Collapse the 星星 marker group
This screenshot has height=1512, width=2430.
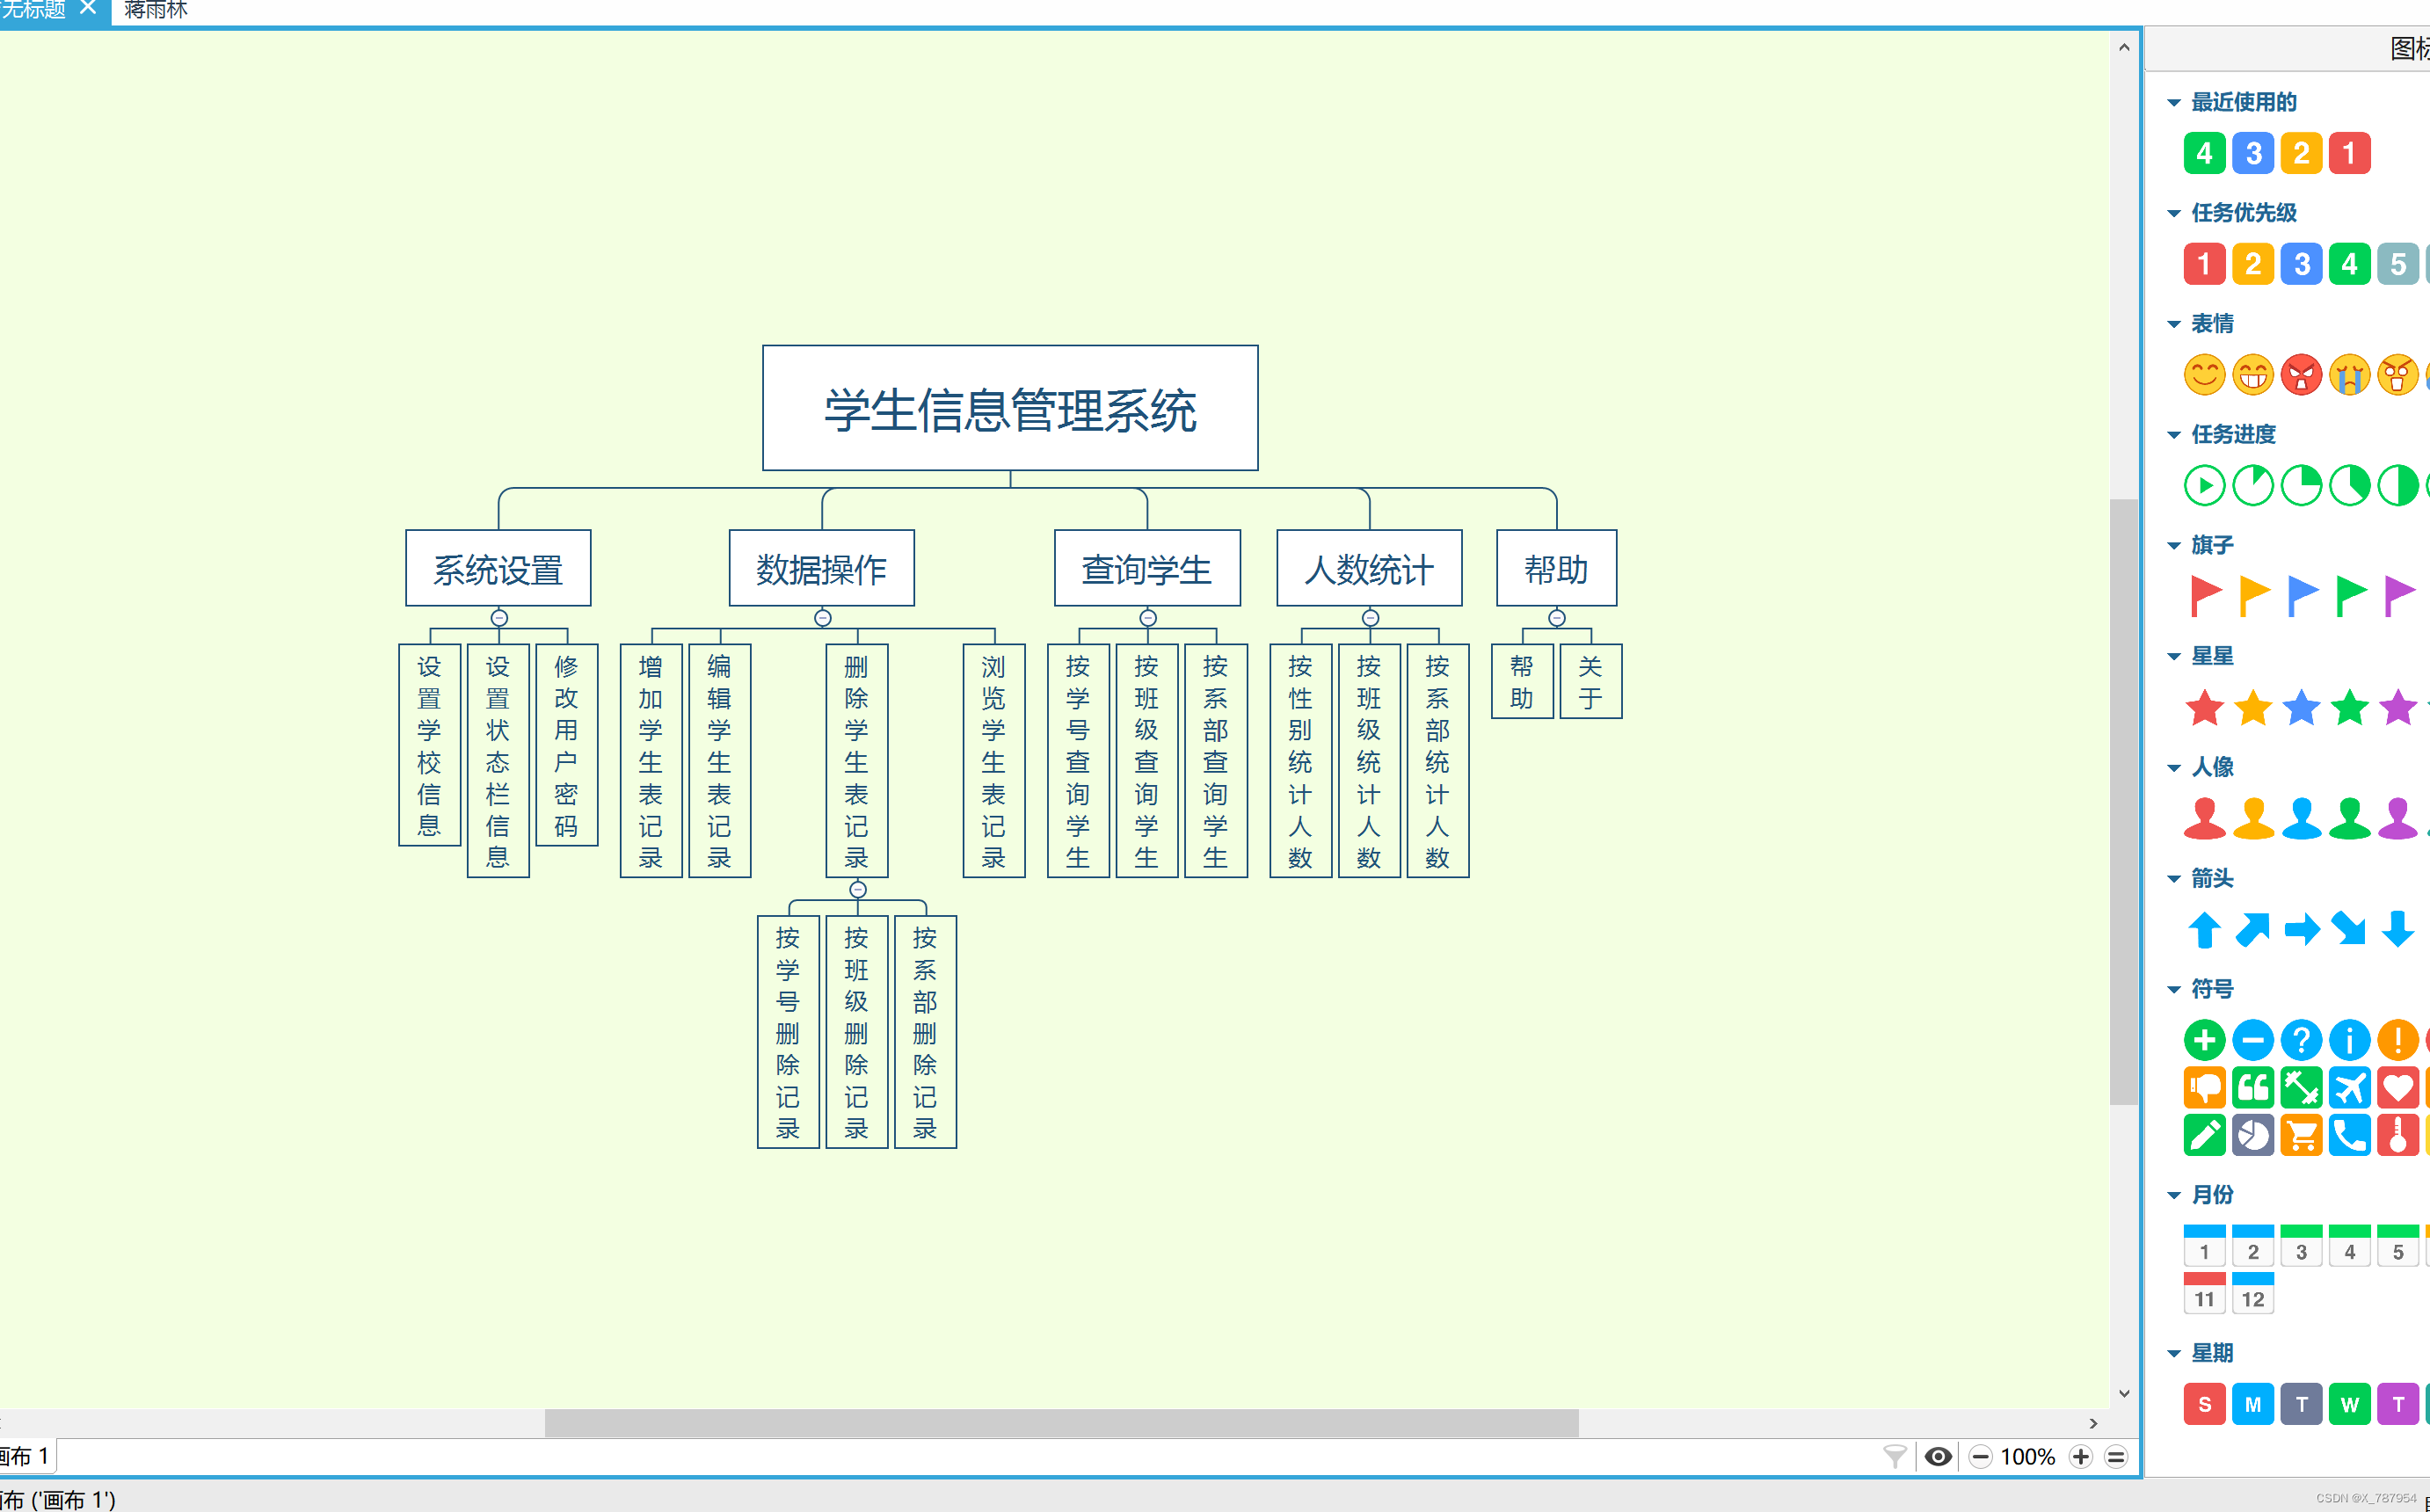click(x=2173, y=657)
